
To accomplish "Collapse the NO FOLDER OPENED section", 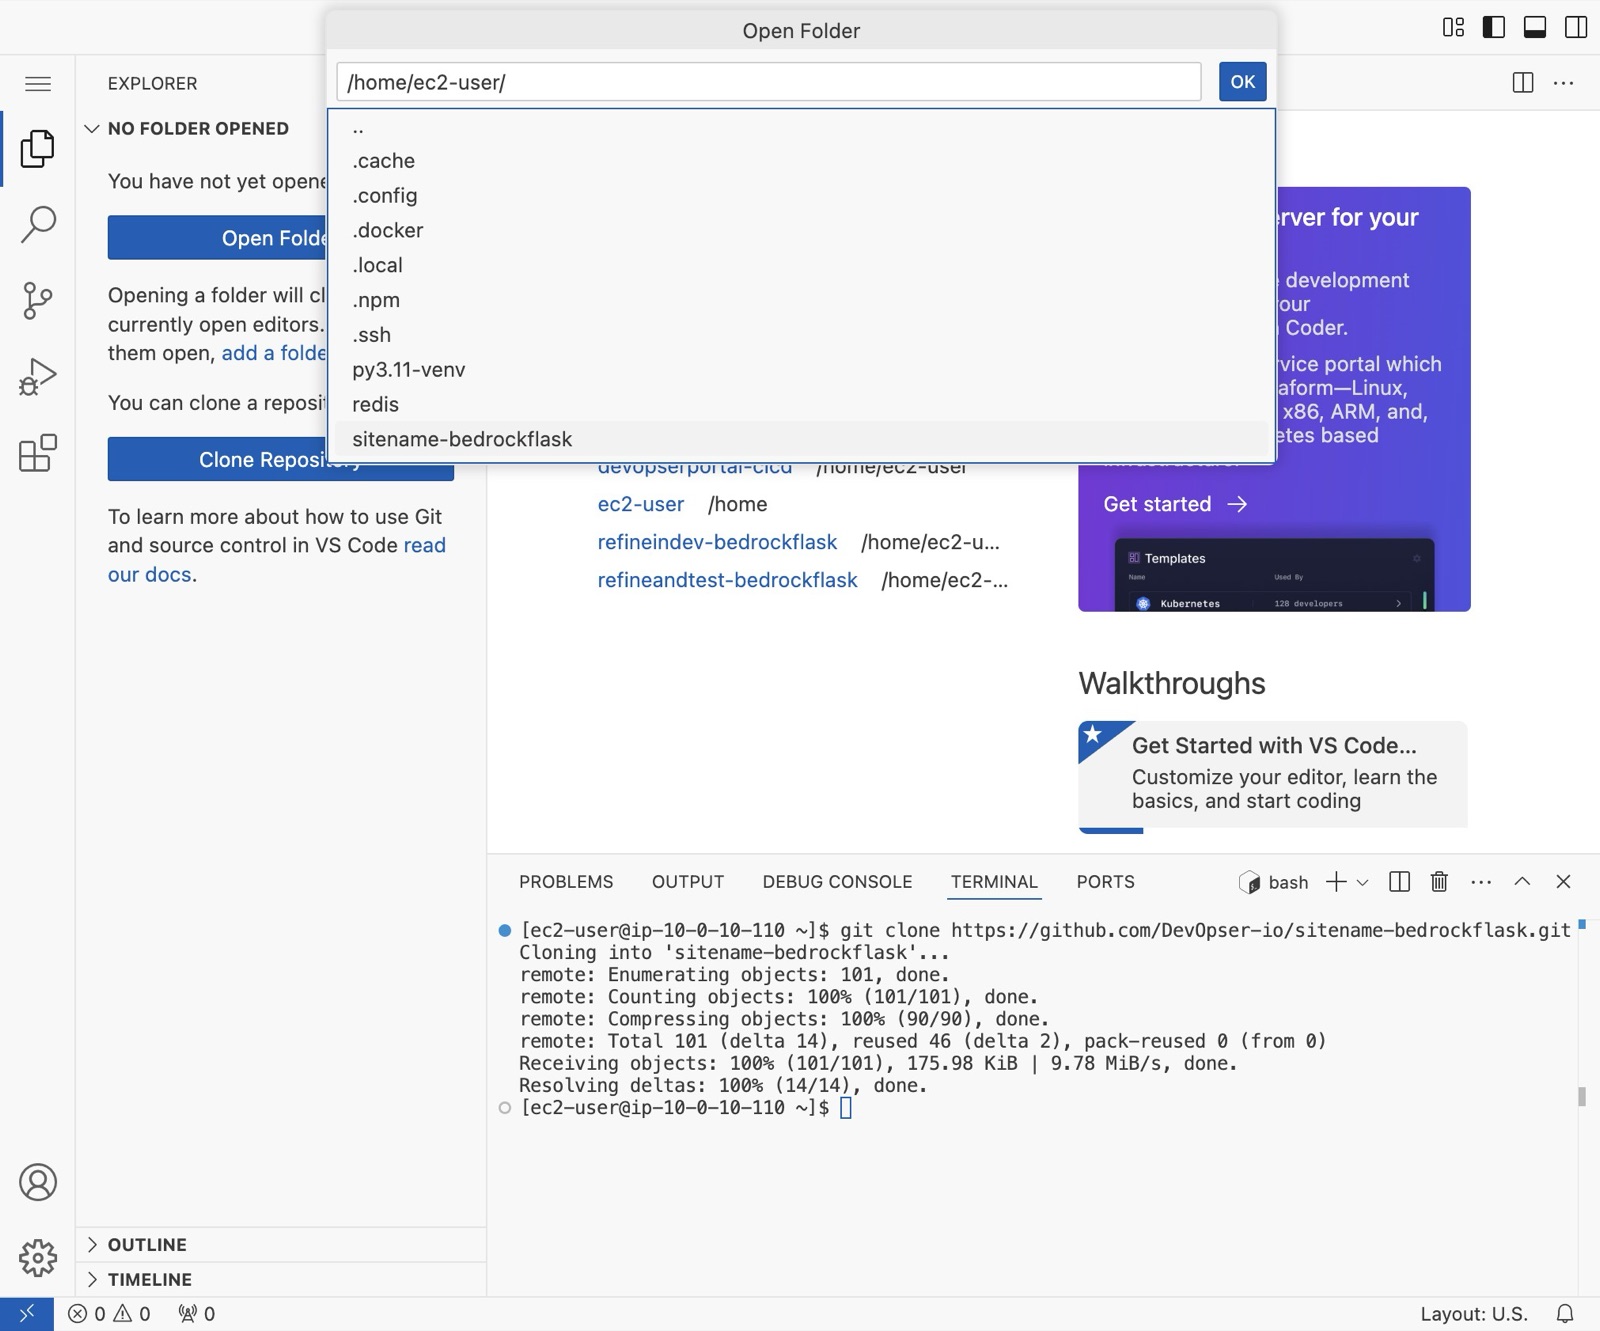I will click(x=198, y=128).
